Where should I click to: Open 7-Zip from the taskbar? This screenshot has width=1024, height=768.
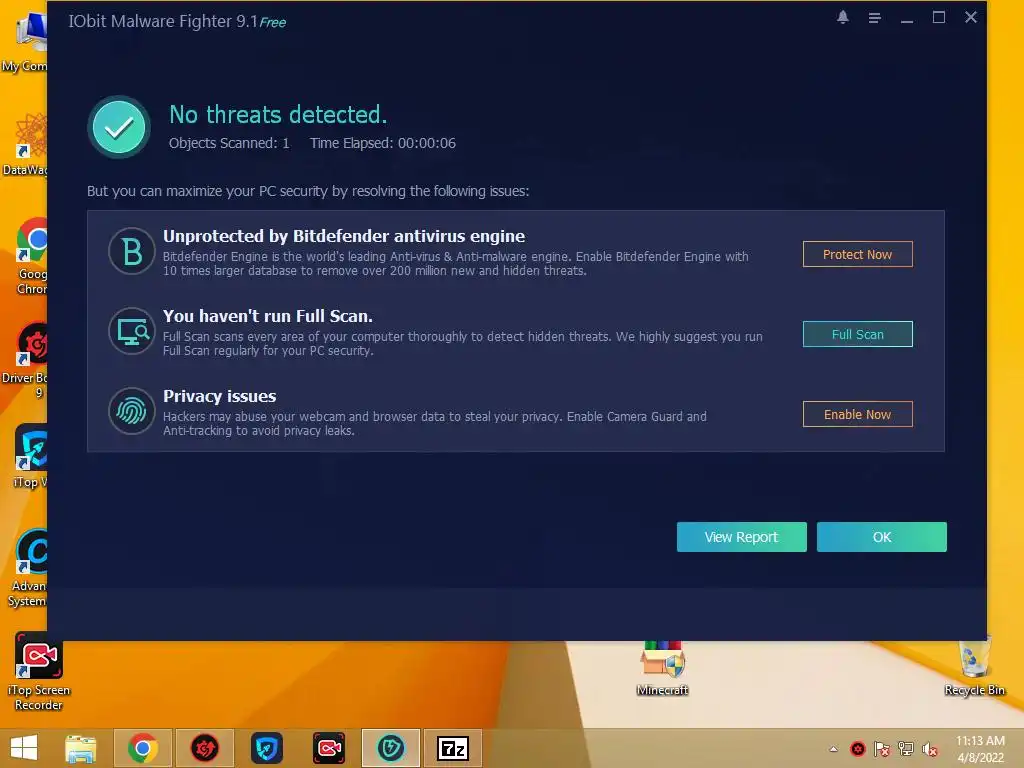[x=453, y=748]
